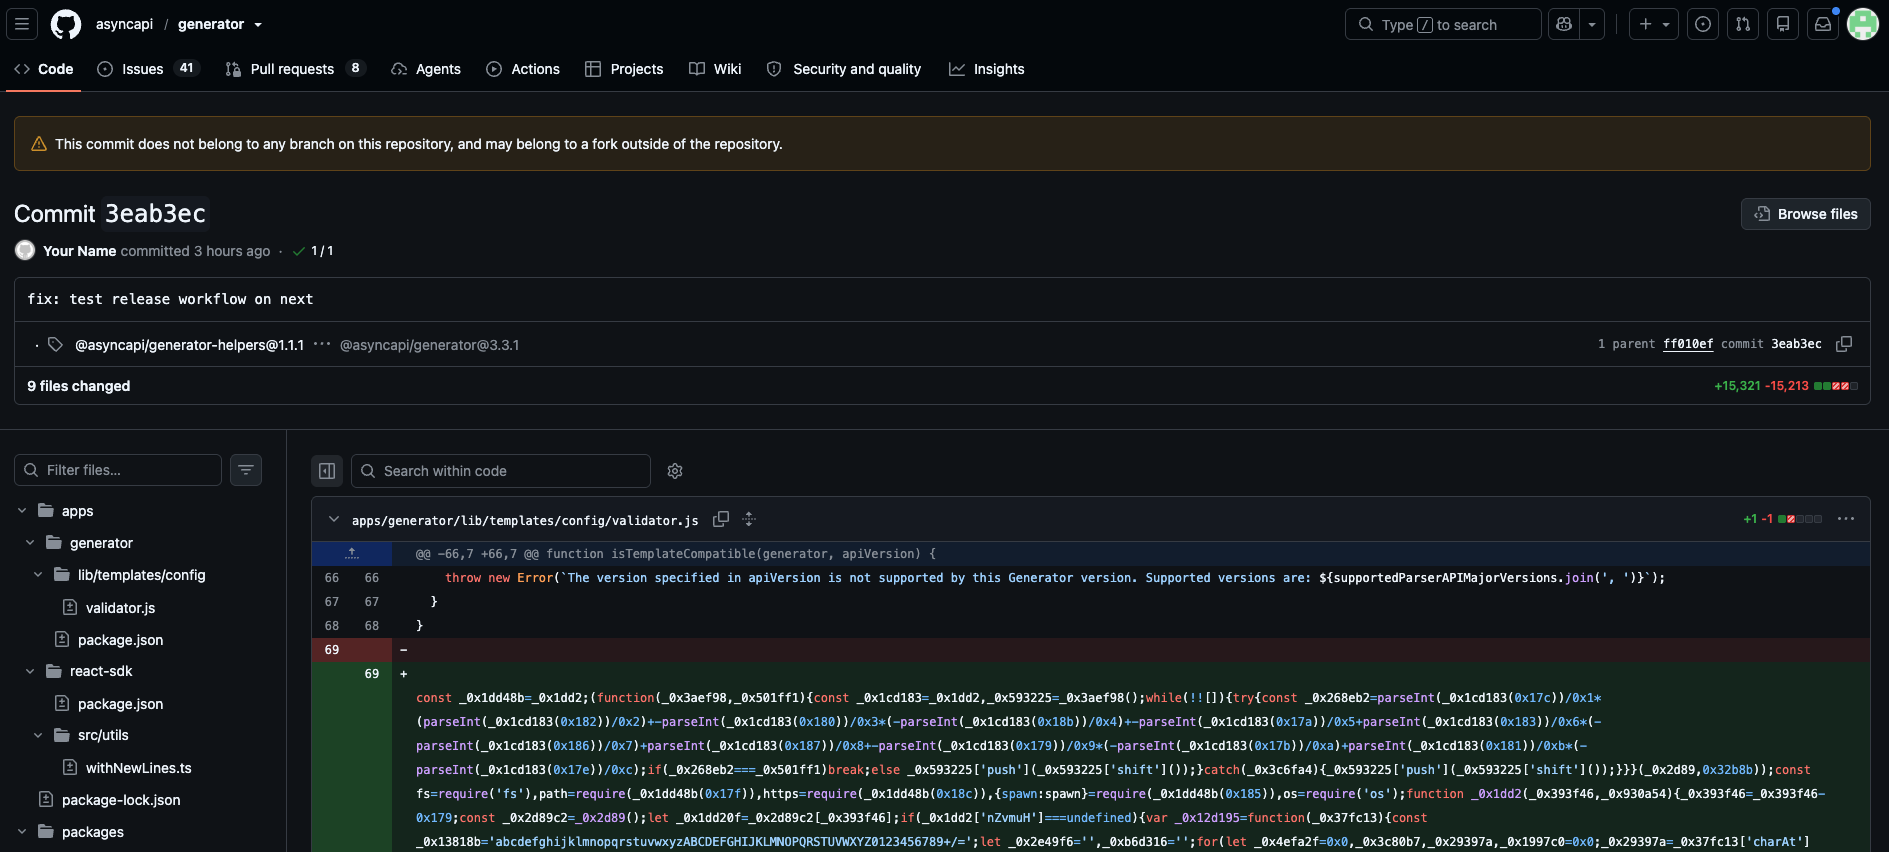Select withNewLines.ts in file tree
The width and height of the screenshot is (1889, 852).
coord(138,768)
